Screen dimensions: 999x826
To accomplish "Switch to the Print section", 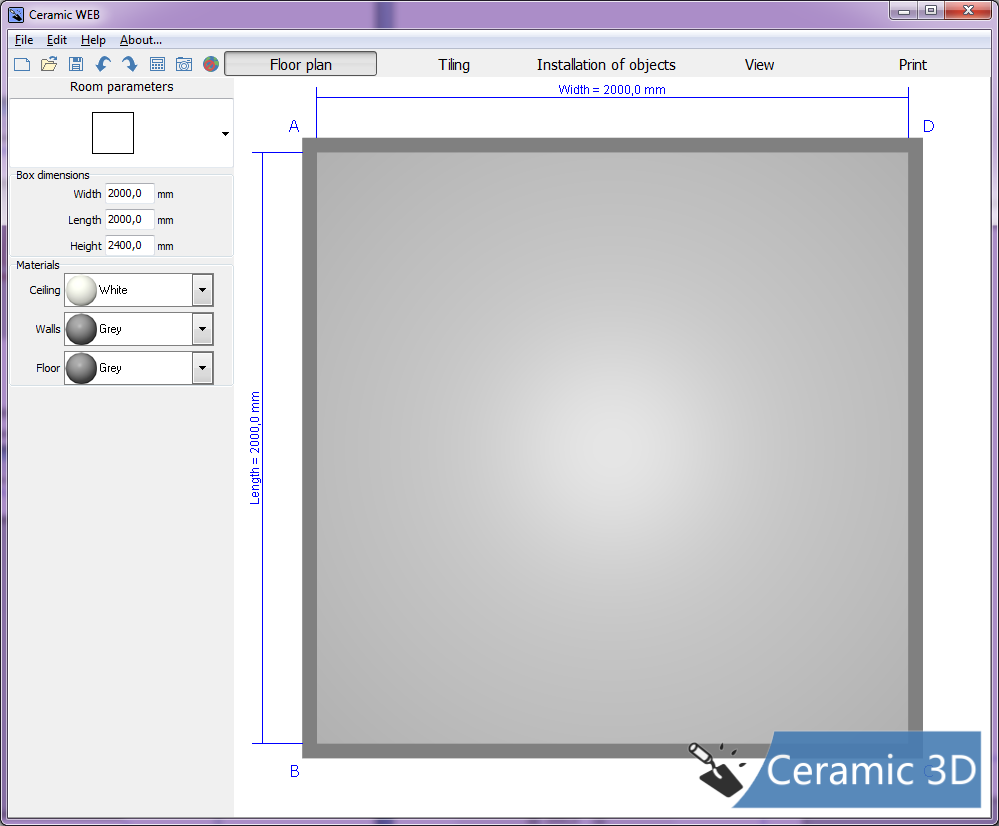I will (x=912, y=65).
